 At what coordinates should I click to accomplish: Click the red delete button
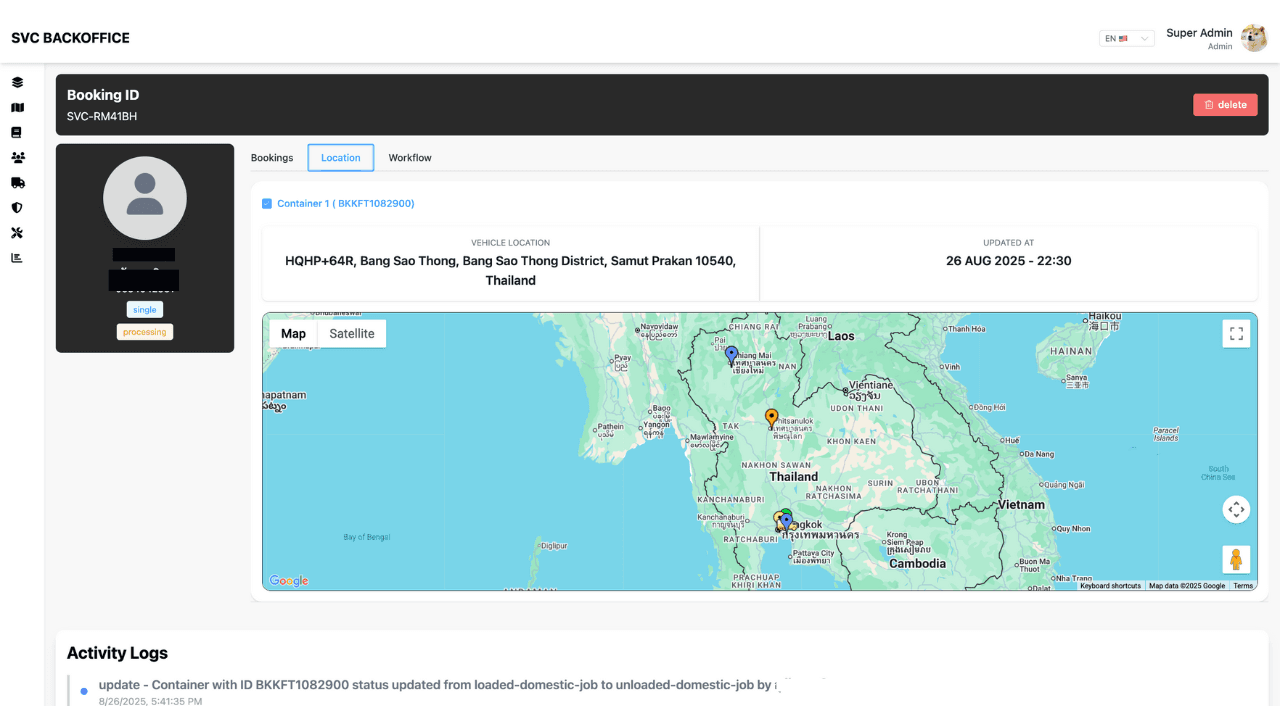tap(1225, 105)
